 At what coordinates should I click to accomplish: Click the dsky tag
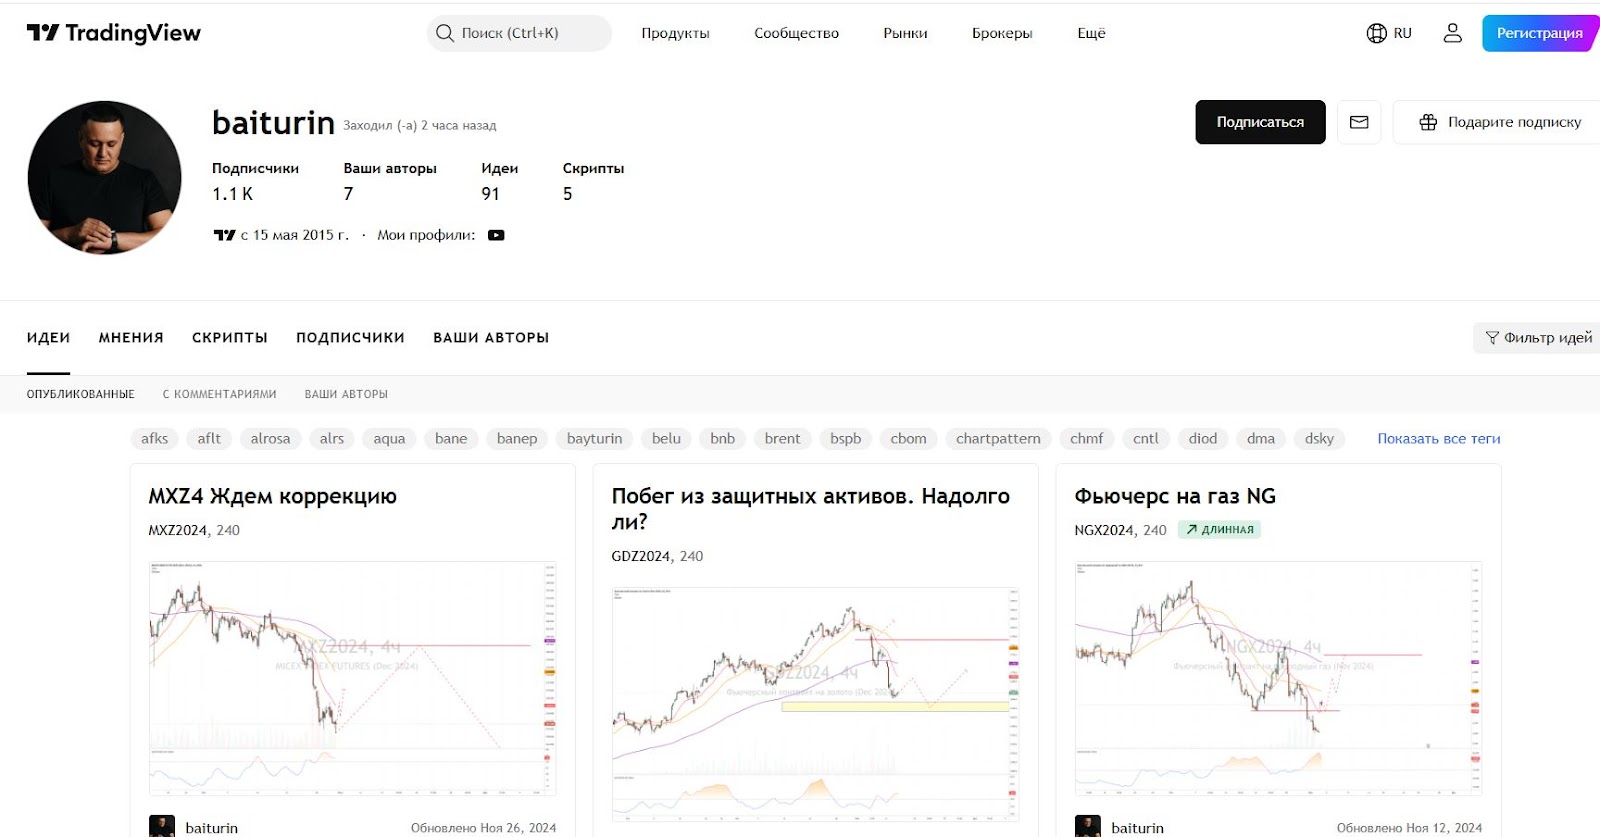1319,438
